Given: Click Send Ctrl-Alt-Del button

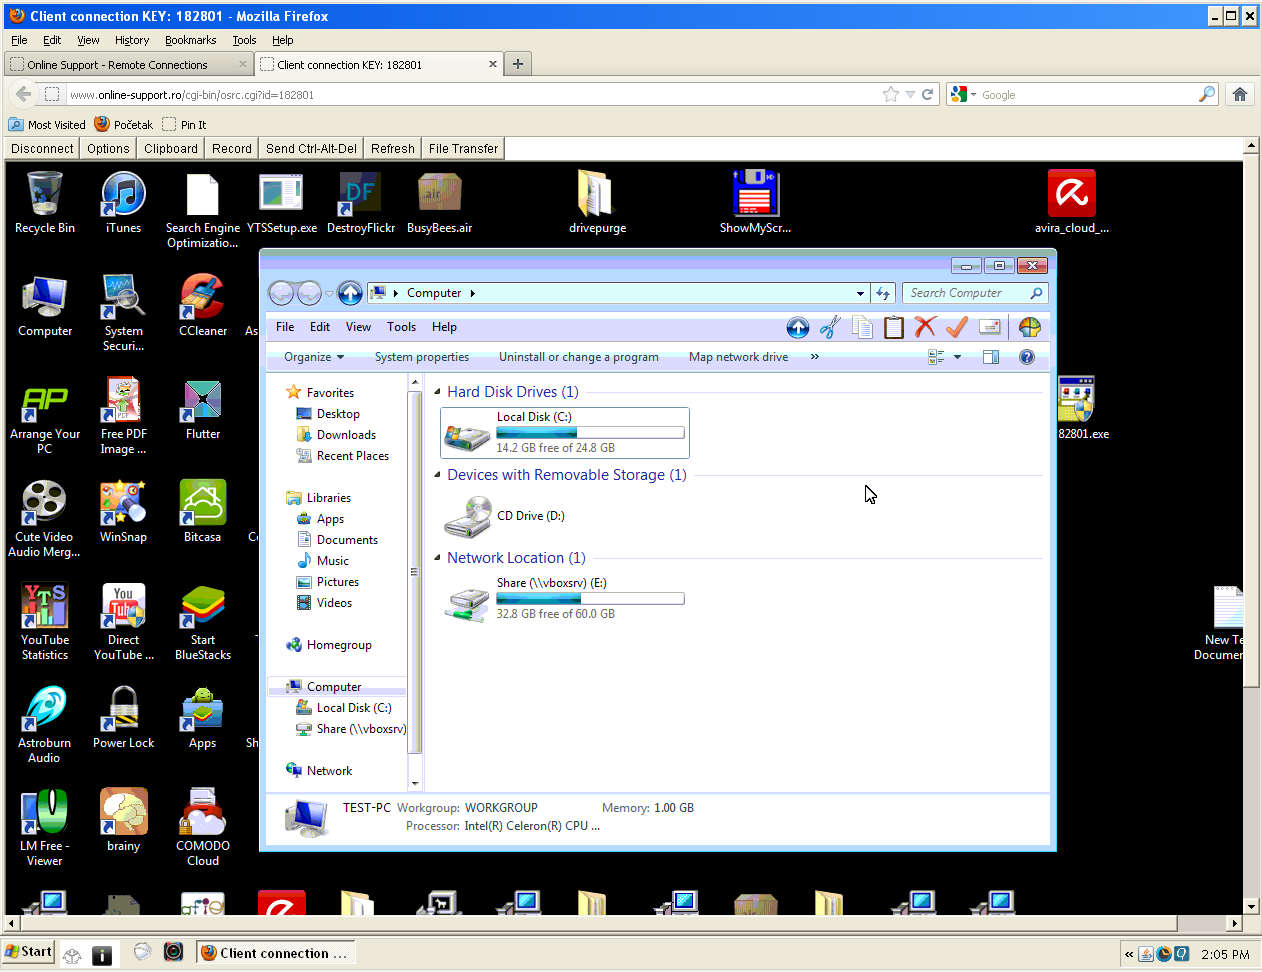Looking at the screenshot, I should tap(311, 148).
